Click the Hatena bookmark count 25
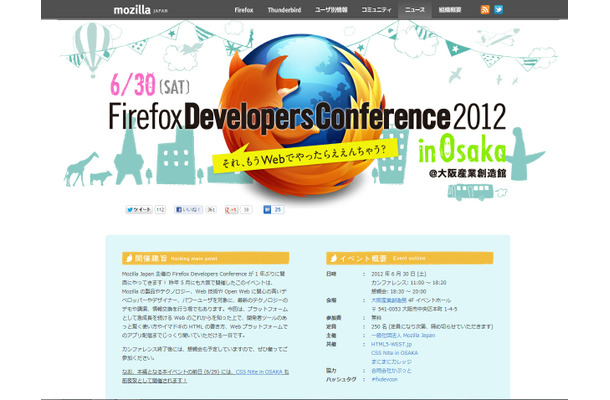 pos(278,210)
